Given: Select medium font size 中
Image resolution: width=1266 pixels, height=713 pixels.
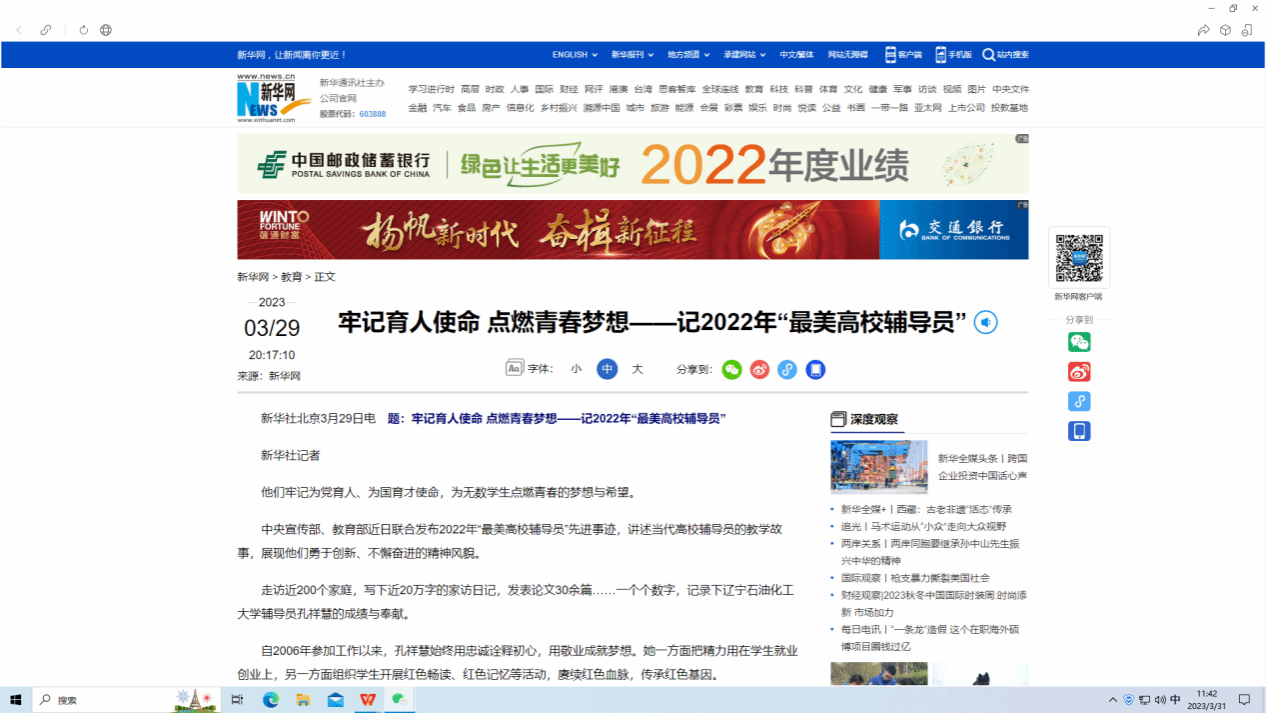Looking at the screenshot, I should click(607, 369).
